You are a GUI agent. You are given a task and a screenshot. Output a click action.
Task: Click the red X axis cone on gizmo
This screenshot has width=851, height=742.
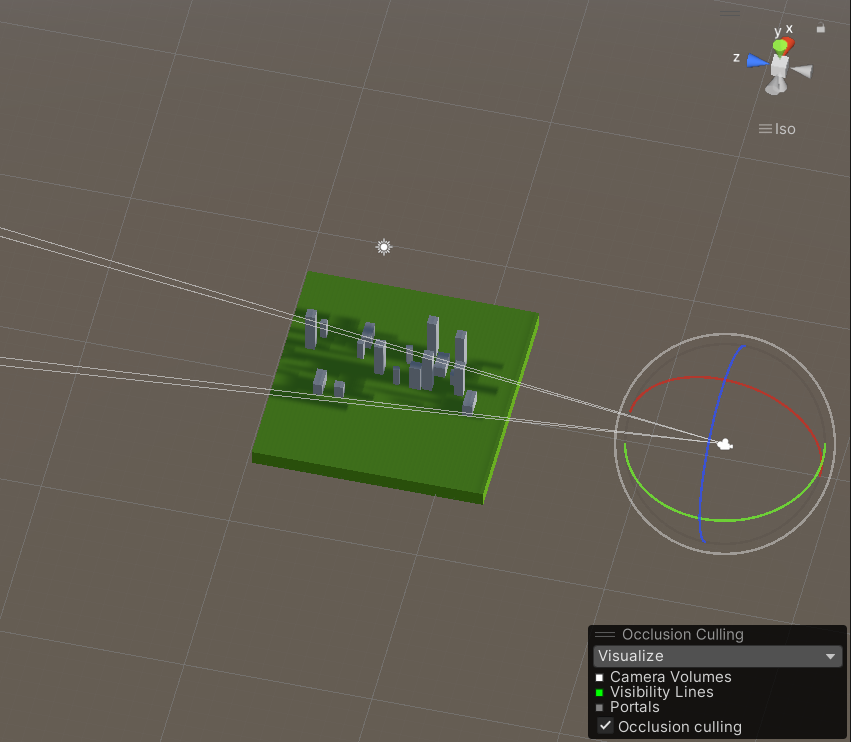(x=789, y=43)
